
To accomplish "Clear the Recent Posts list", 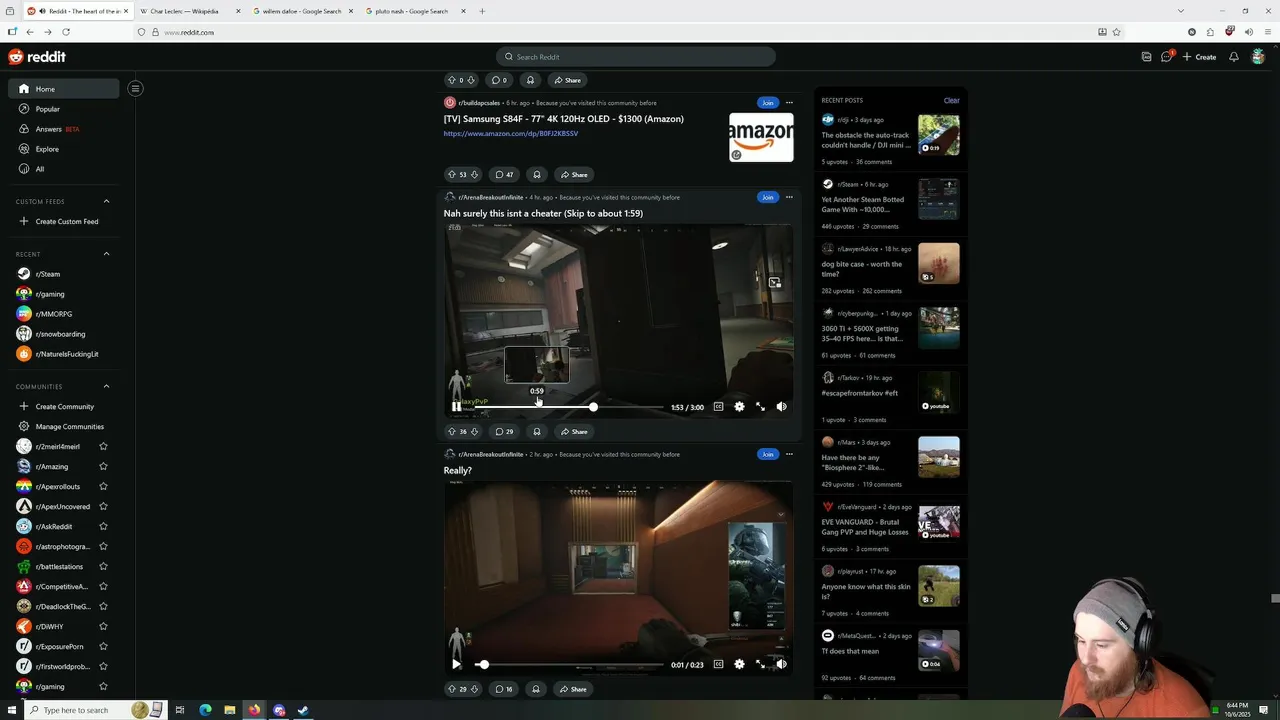I will (951, 100).
